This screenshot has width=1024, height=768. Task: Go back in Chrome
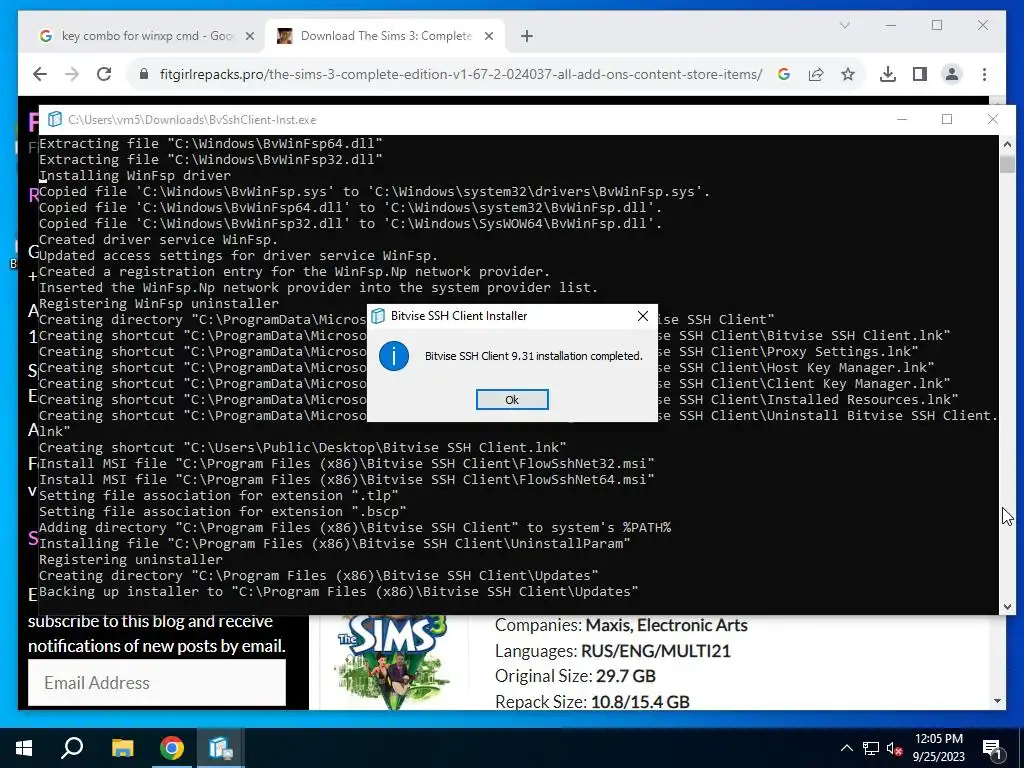point(40,74)
